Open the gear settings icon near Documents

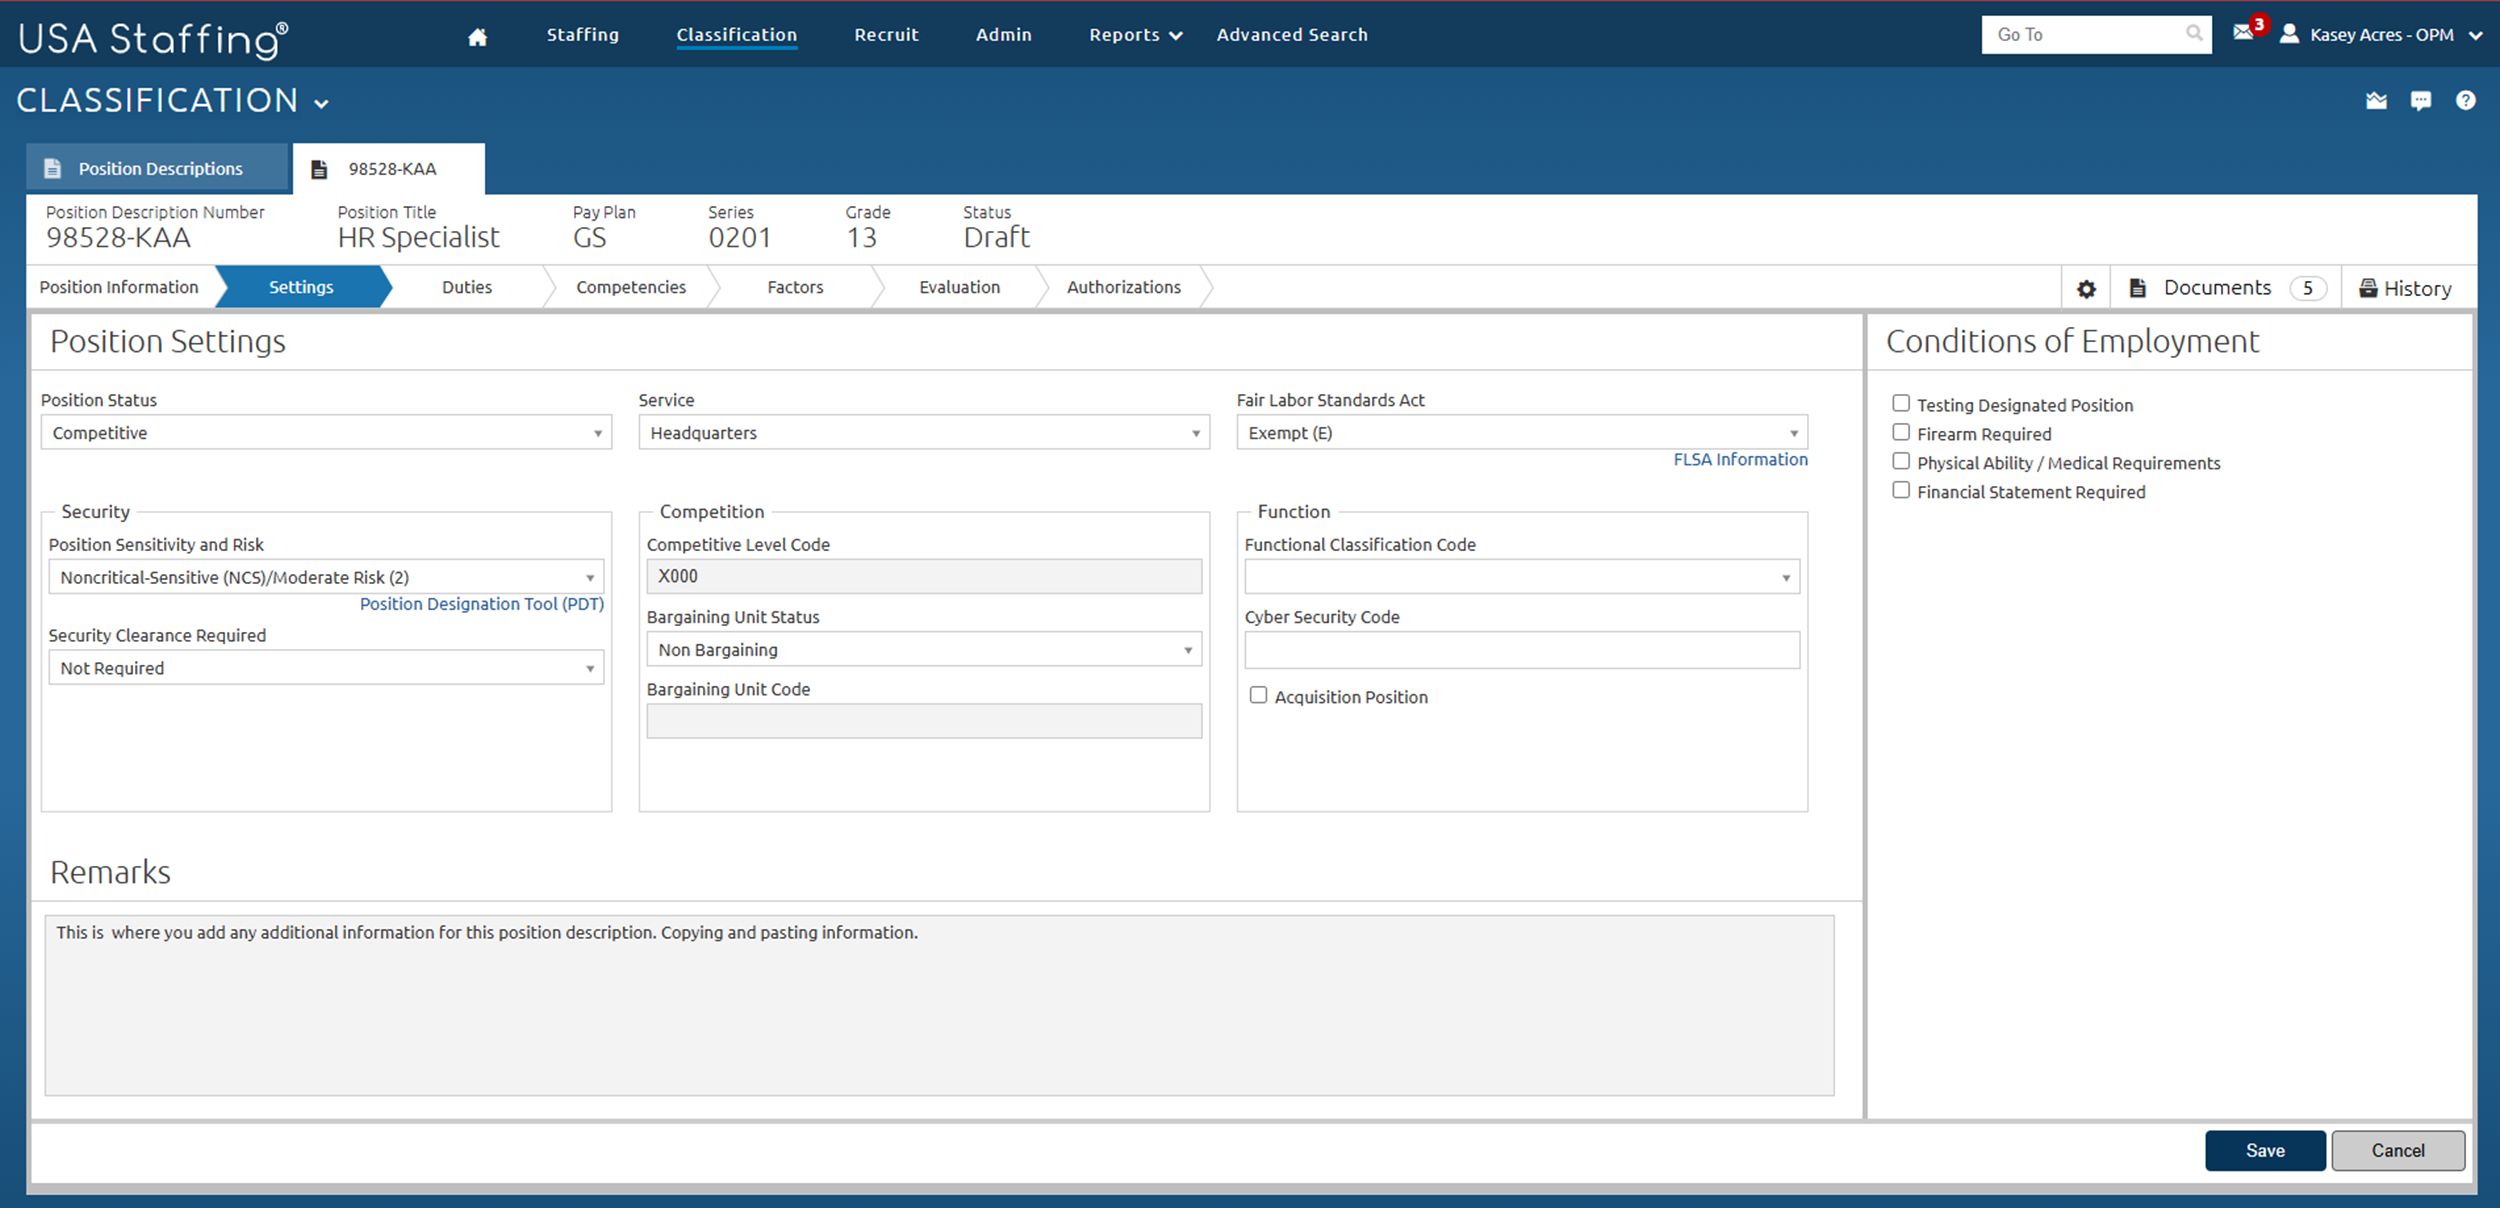click(x=2086, y=287)
